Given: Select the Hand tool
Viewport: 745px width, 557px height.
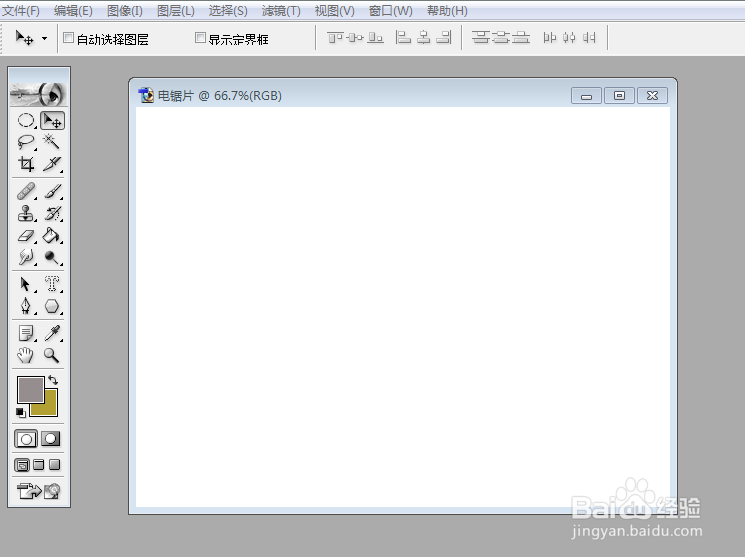Looking at the screenshot, I should (26, 355).
